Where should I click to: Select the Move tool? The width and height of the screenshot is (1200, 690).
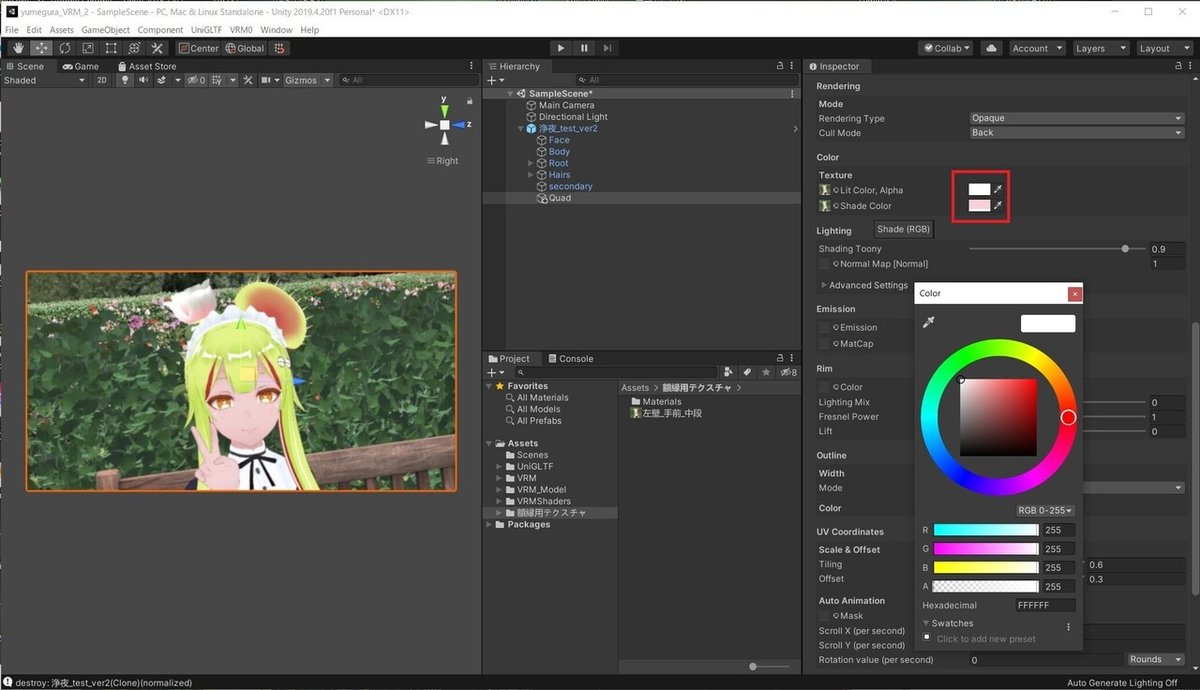coord(41,48)
